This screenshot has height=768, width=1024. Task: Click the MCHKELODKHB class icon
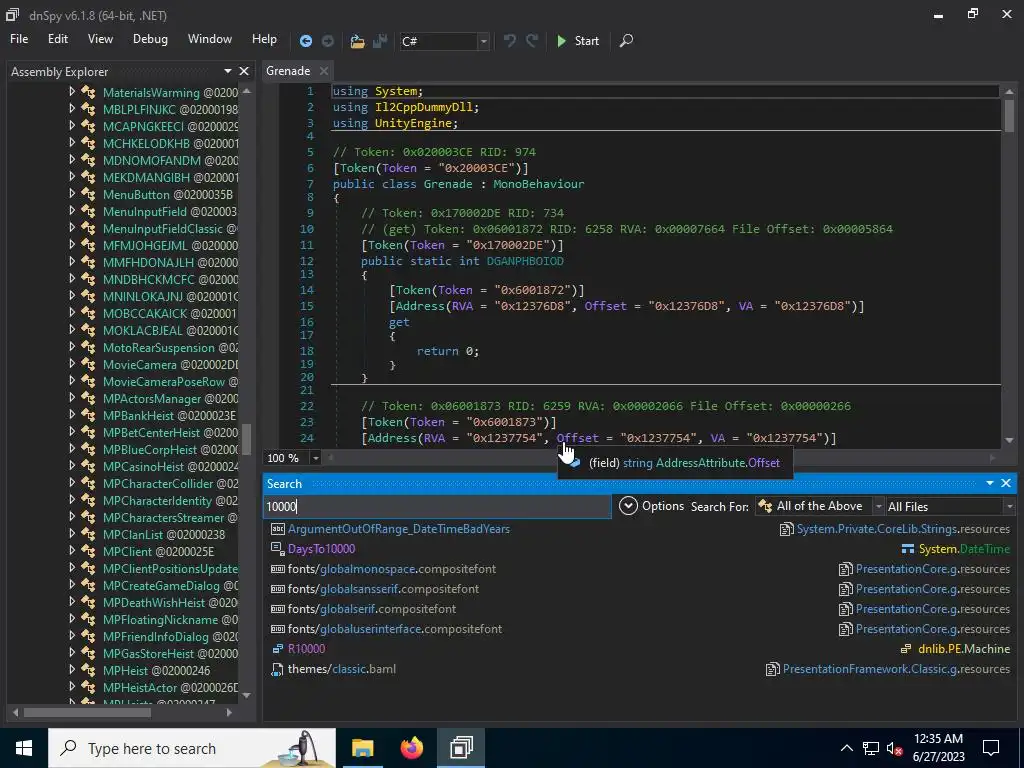pos(88,143)
